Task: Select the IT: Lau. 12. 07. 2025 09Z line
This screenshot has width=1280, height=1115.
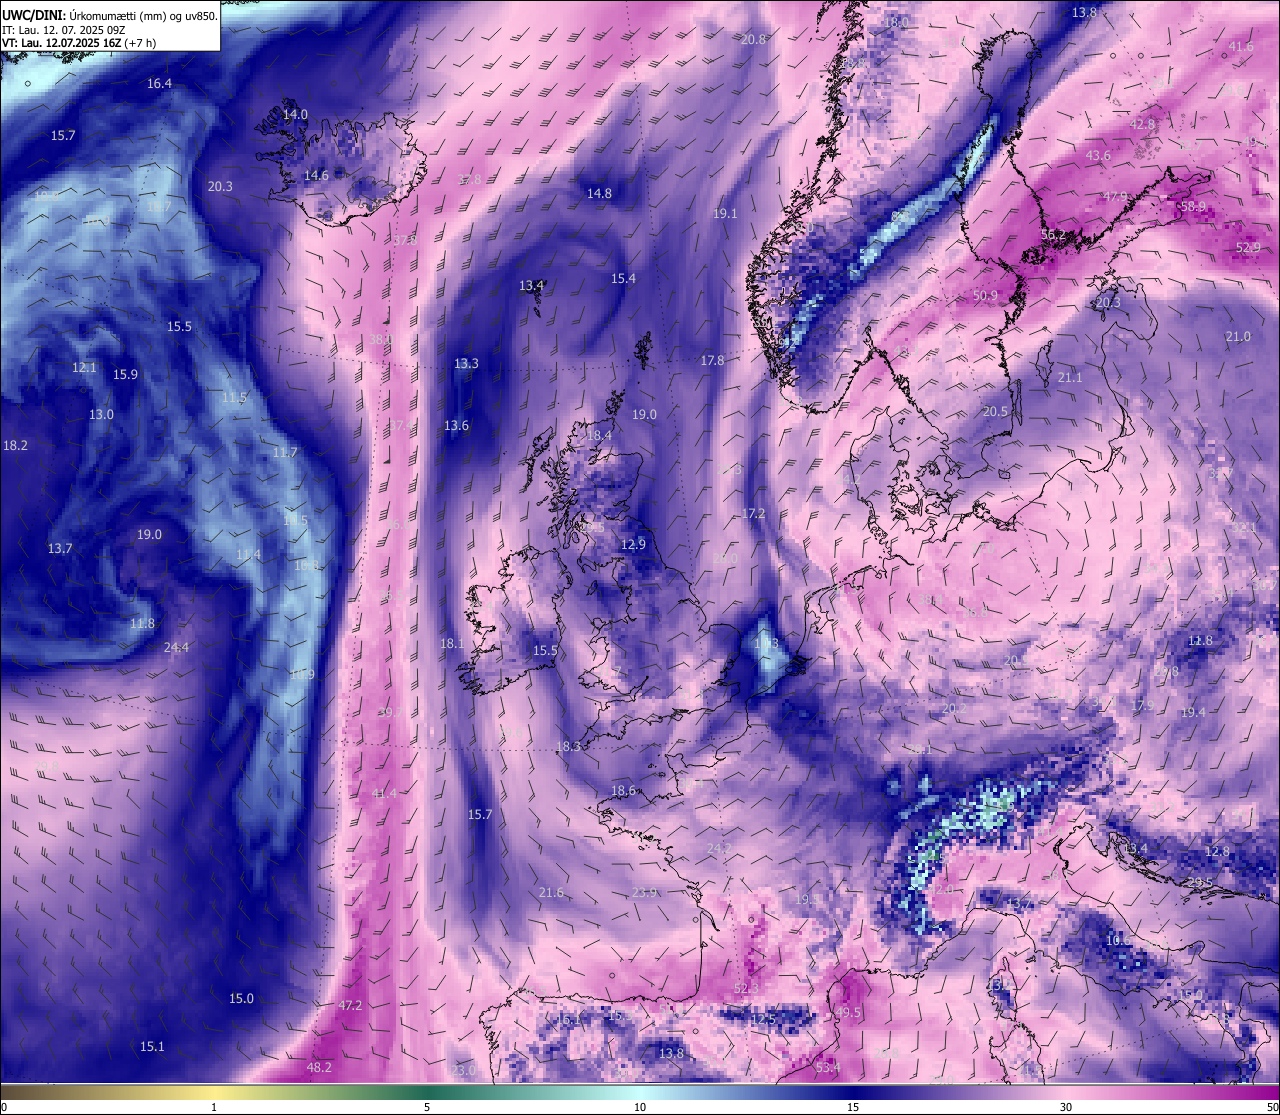Action: (62, 30)
